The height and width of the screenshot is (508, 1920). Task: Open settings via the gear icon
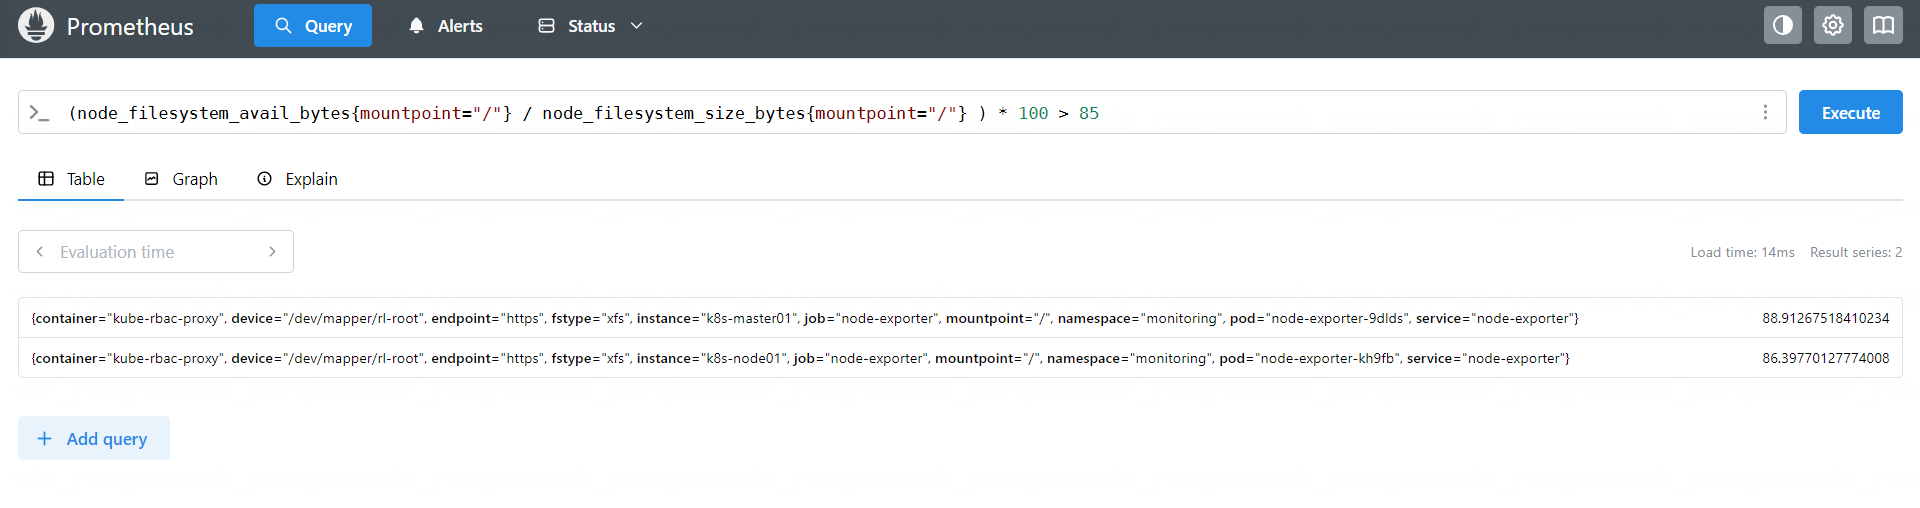coord(1832,26)
